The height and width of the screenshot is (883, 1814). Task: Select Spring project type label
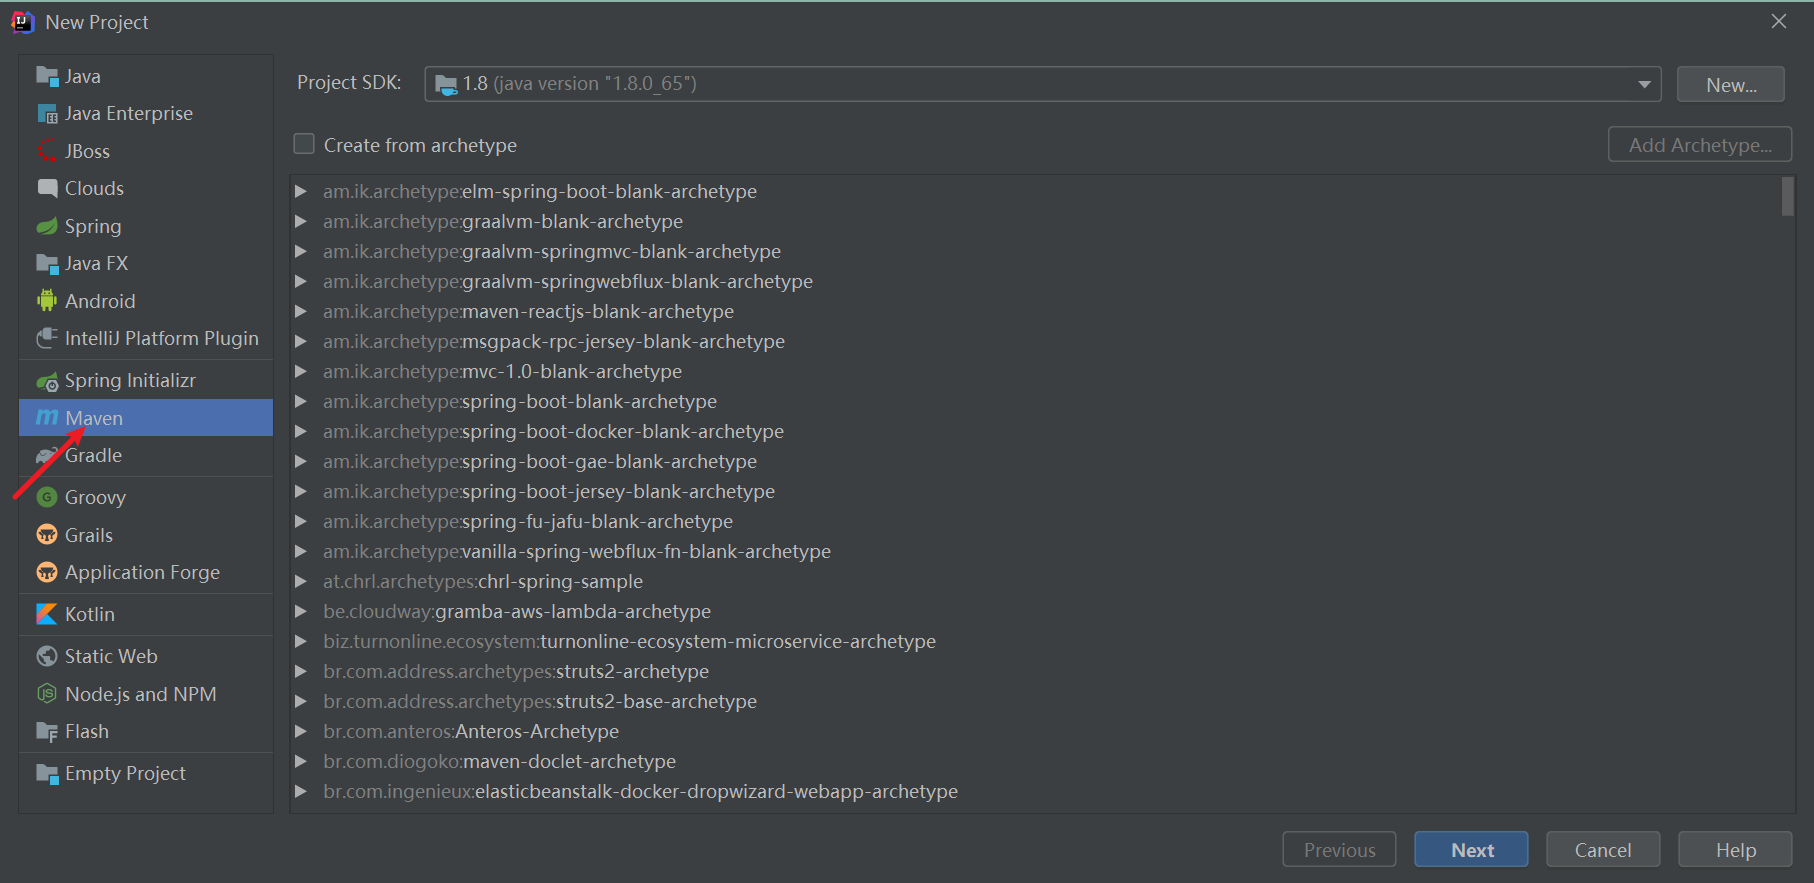[x=93, y=226]
